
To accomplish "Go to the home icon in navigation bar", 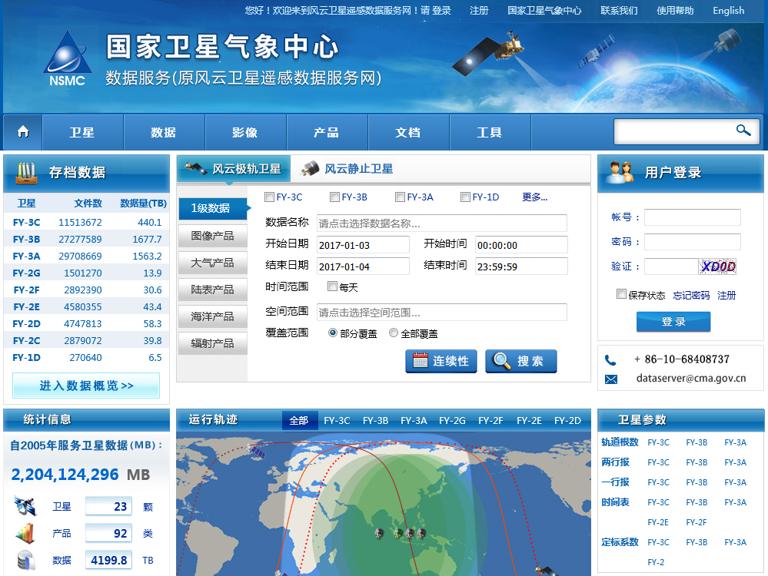I will pos(23,132).
